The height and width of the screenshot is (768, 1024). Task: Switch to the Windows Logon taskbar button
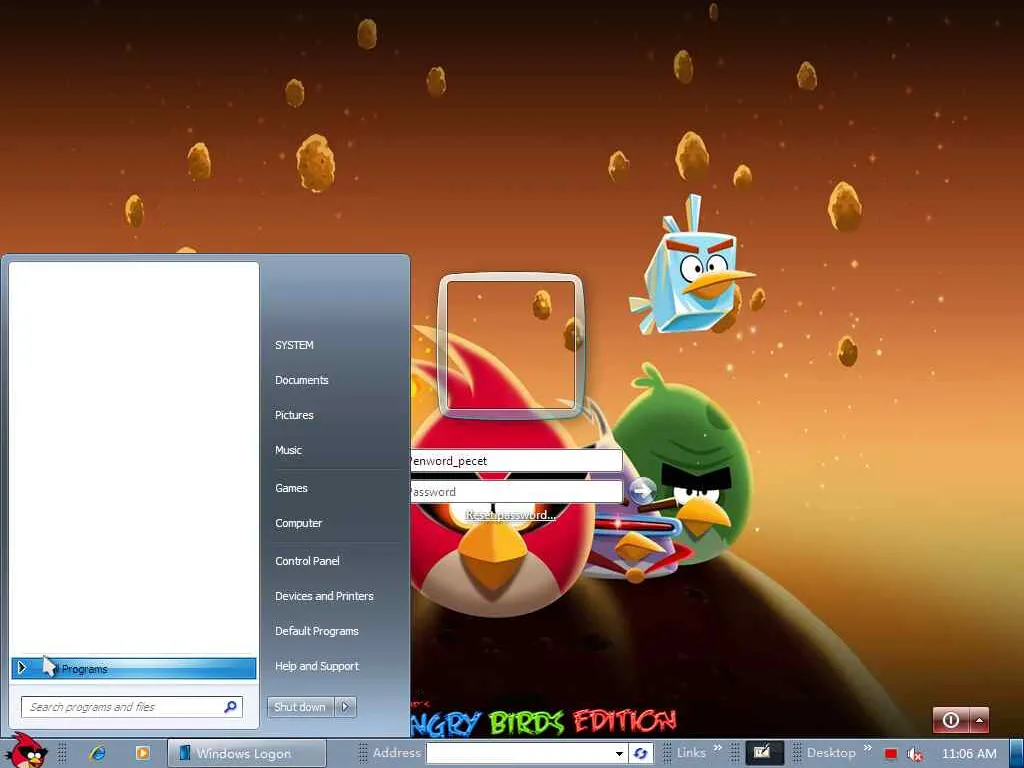tap(246, 753)
